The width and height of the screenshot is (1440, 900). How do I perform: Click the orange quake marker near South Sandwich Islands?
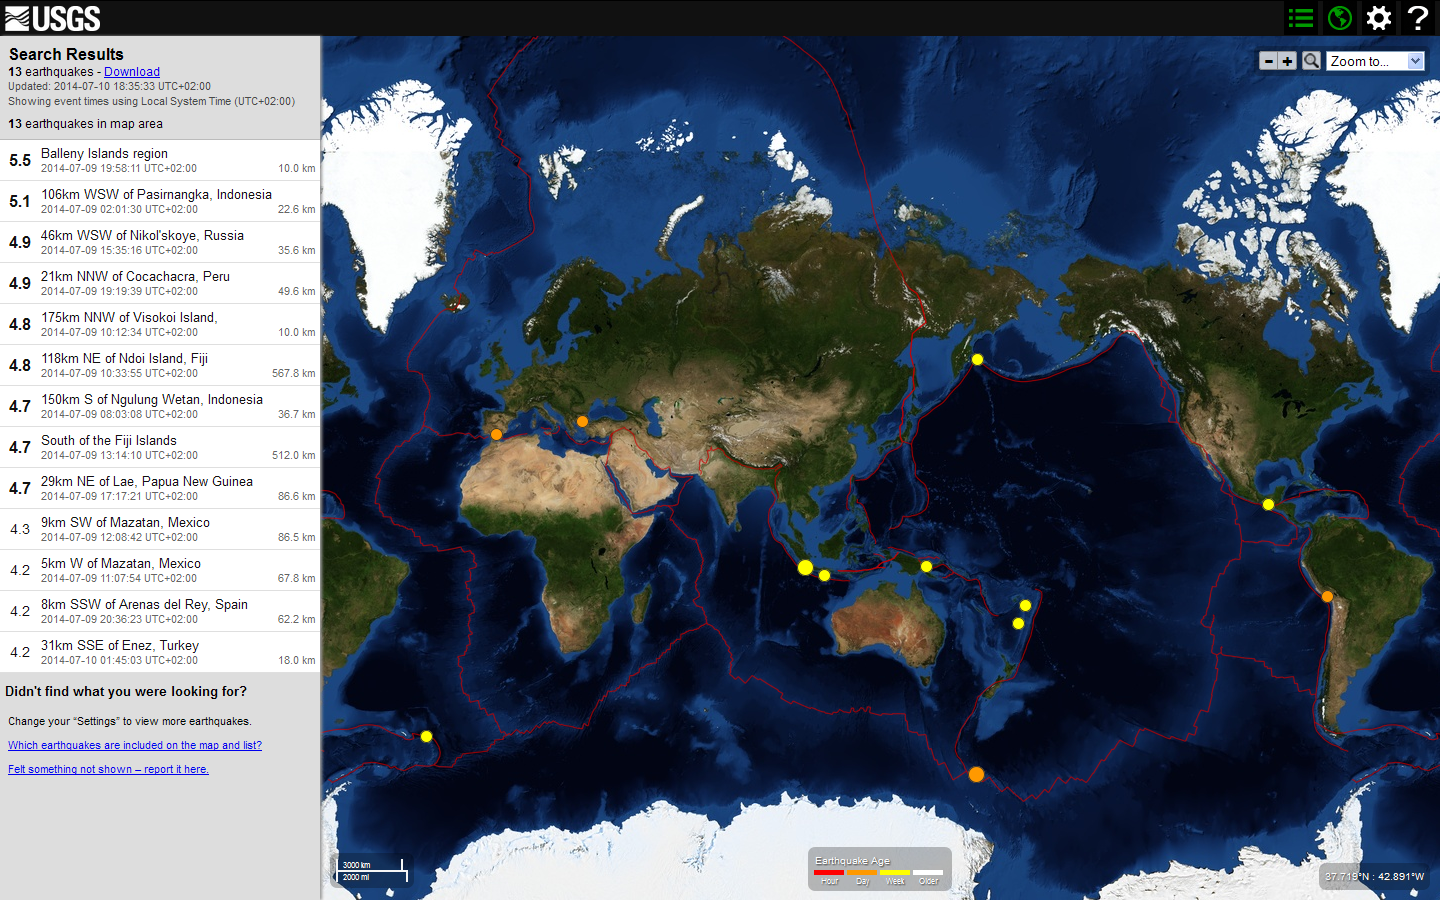click(x=976, y=774)
